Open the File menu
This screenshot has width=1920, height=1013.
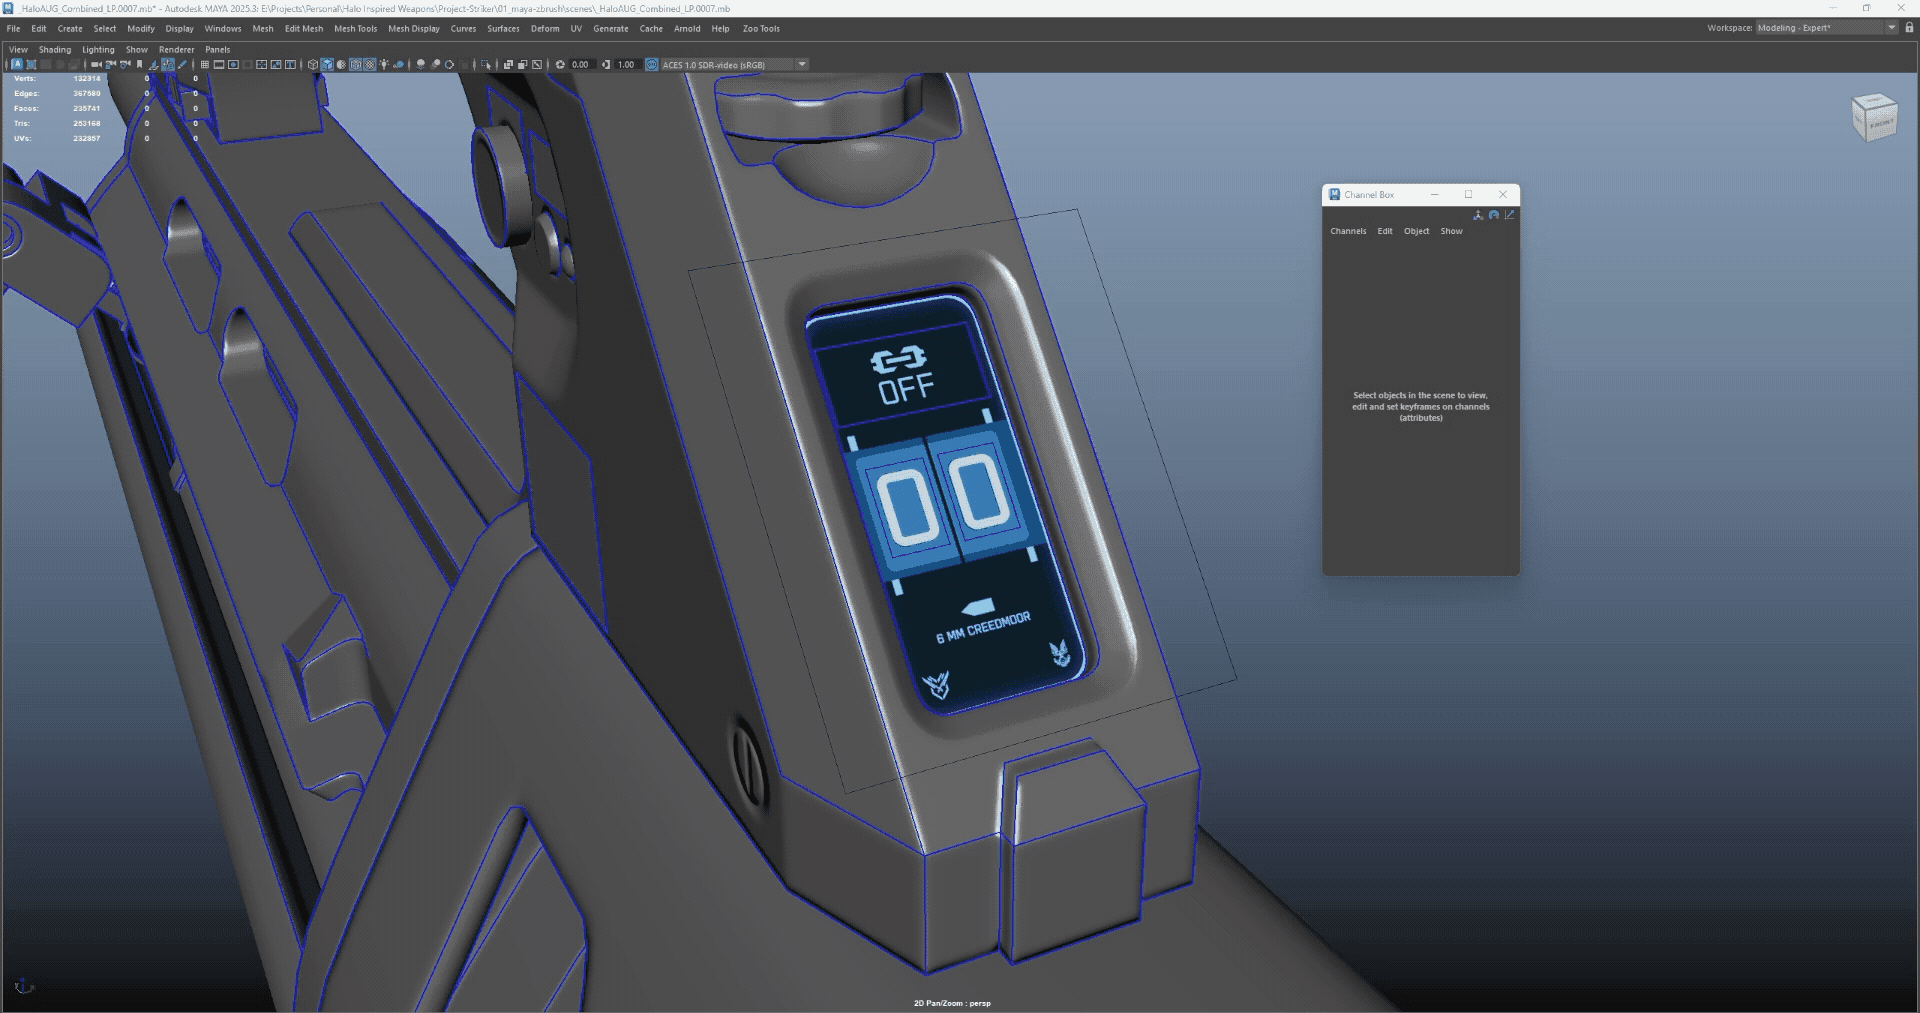tap(13, 29)
